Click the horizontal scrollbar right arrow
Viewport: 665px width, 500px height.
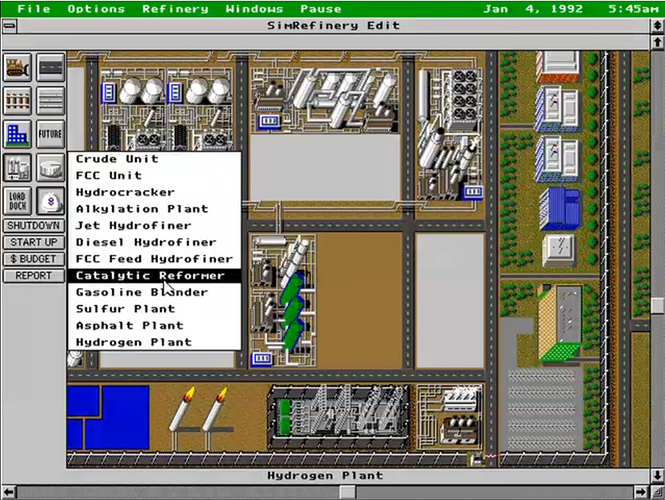click(x=640, y=492)
